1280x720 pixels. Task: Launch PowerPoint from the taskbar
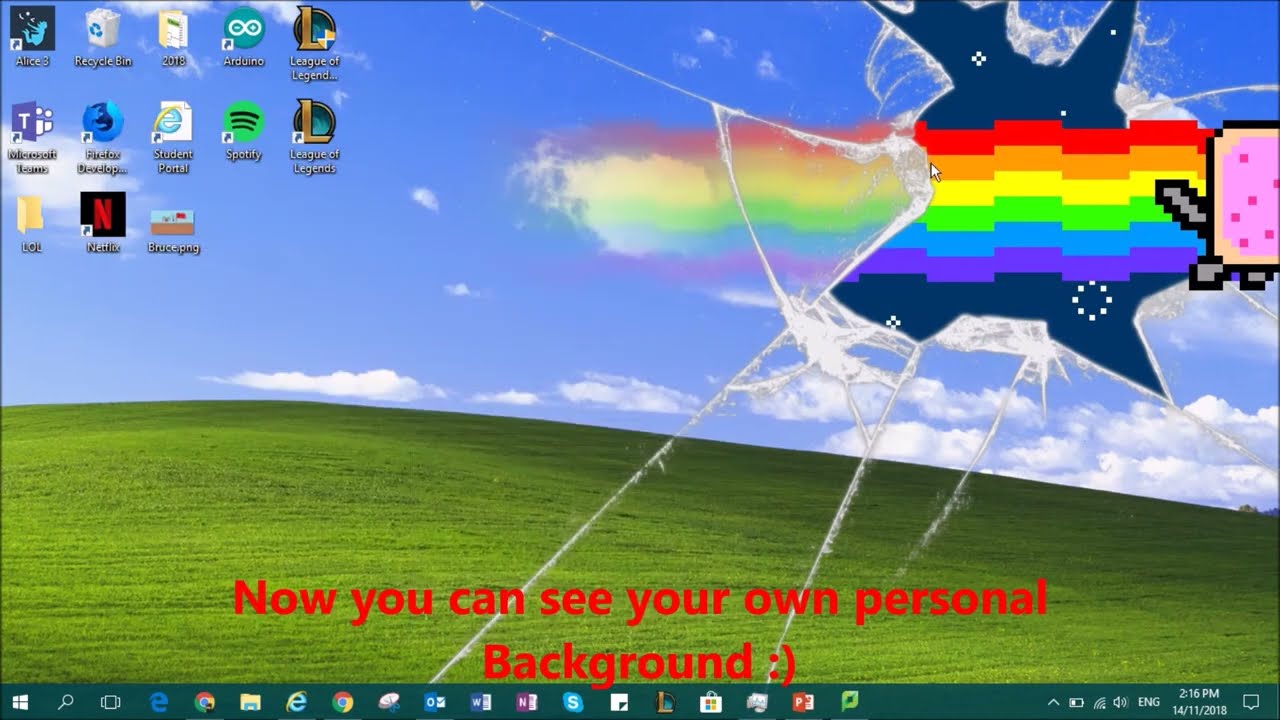click(803, 702)
